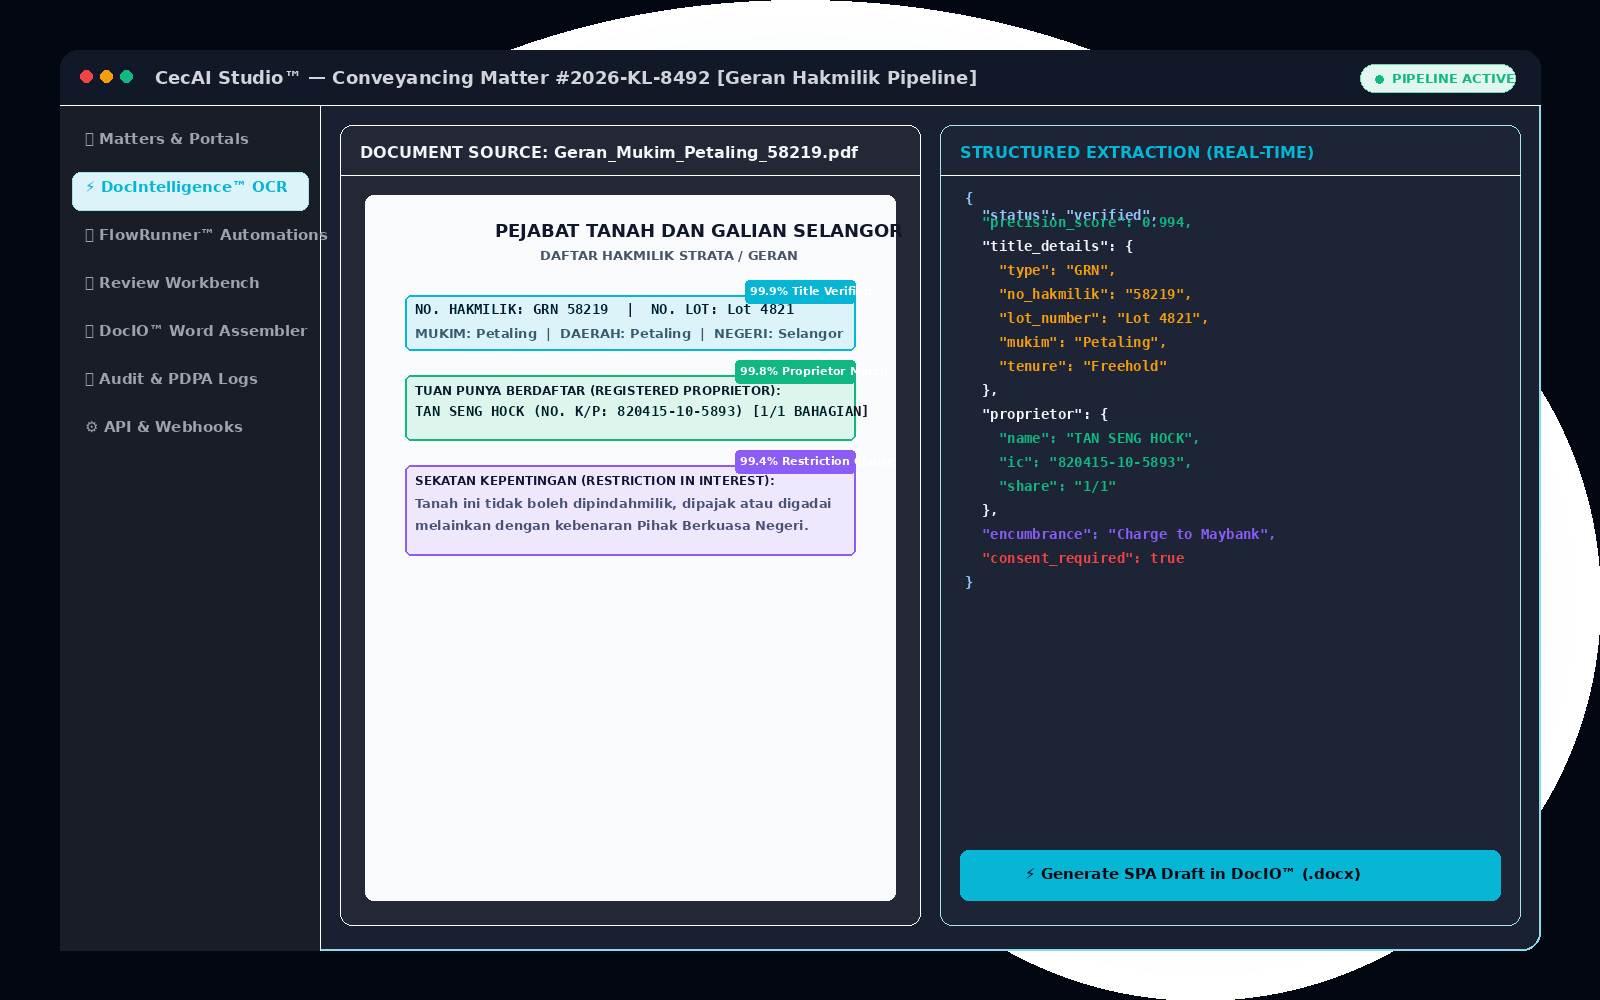Click the PIPELINE ACTIVE status badge
The image size is (1600, 1000).
tap(1438, 79)
